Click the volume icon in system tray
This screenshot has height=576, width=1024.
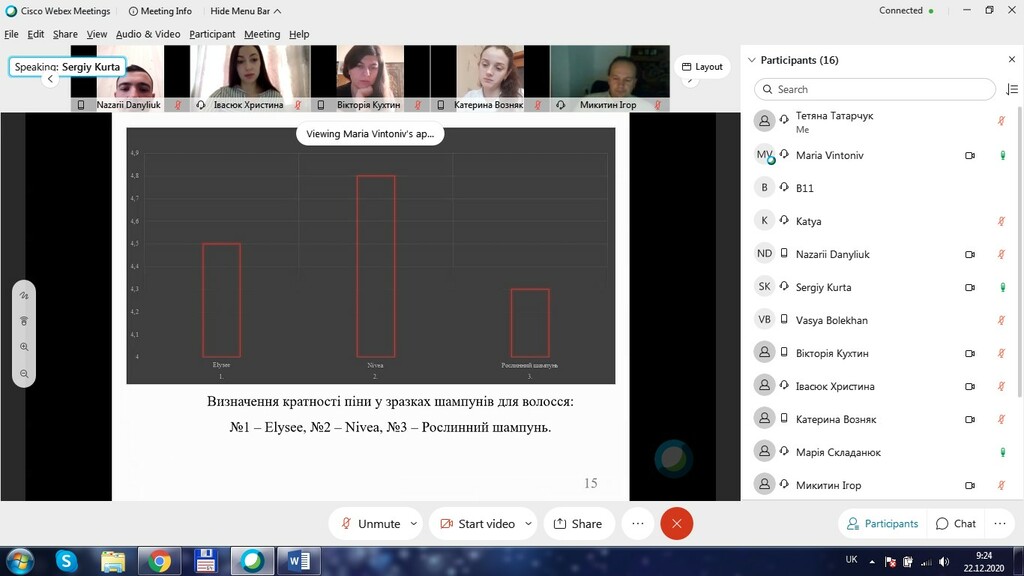(944, 562)
